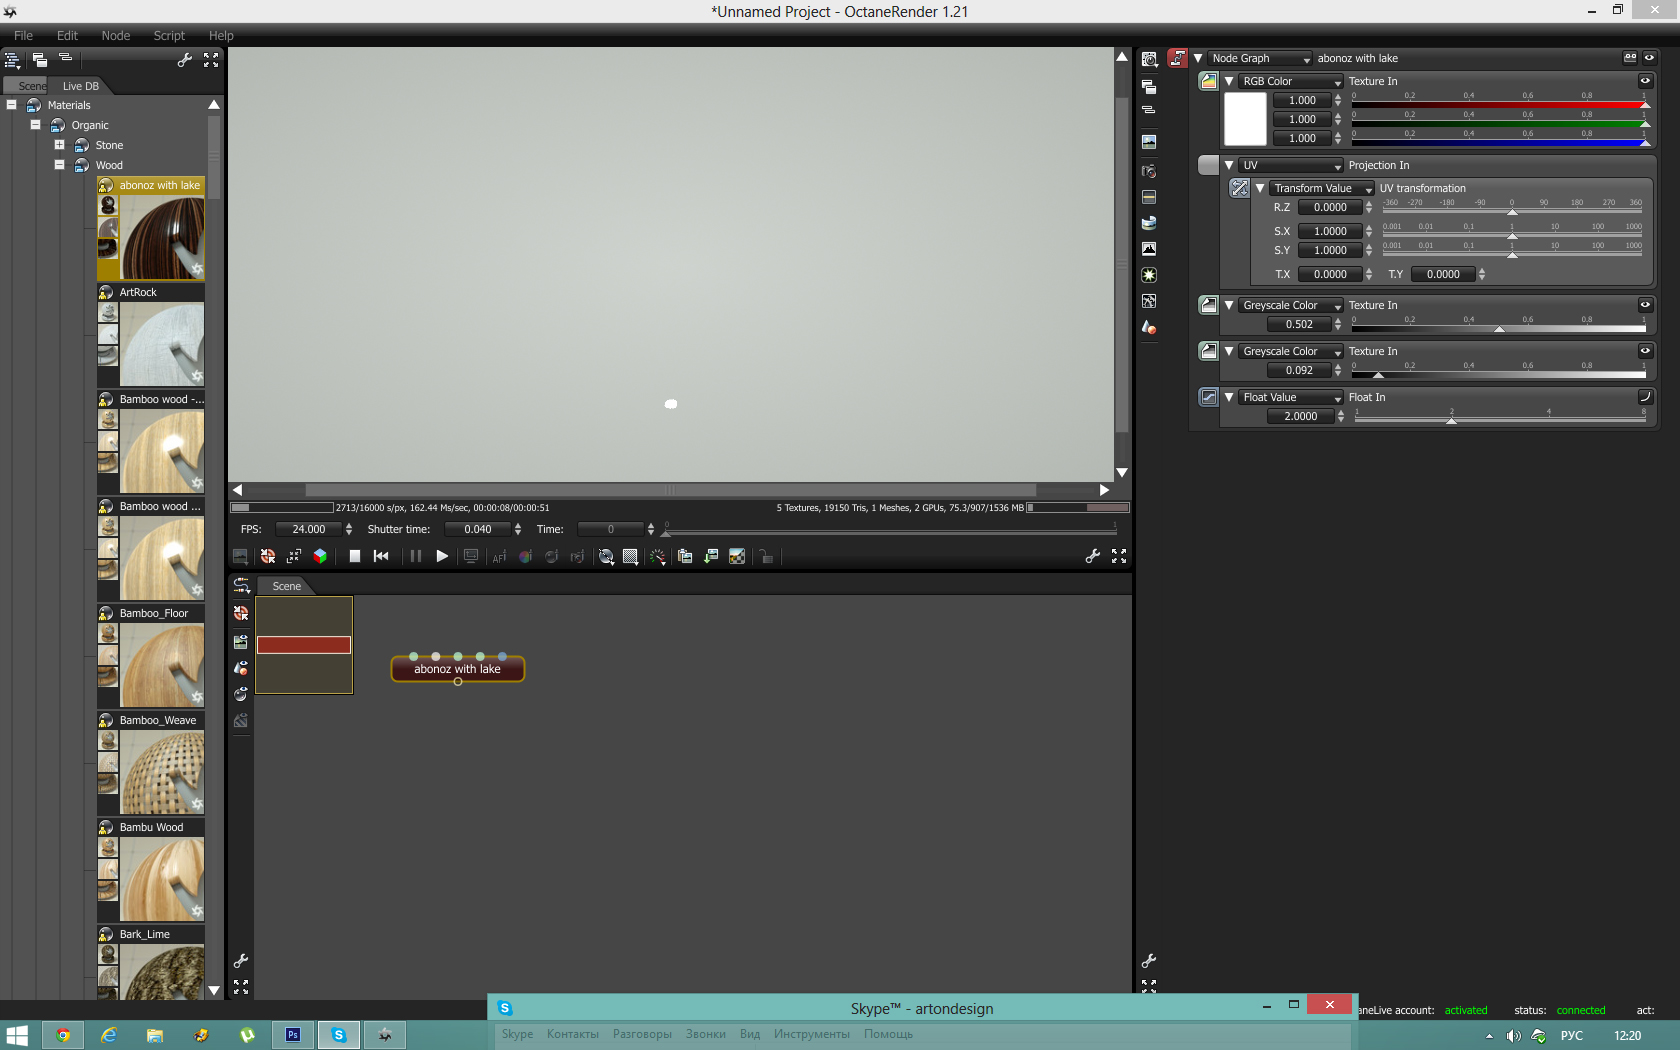Maximize the render viewport panel
This screenshot has height=1050, width=1680.
click(x=1119, y=556)
